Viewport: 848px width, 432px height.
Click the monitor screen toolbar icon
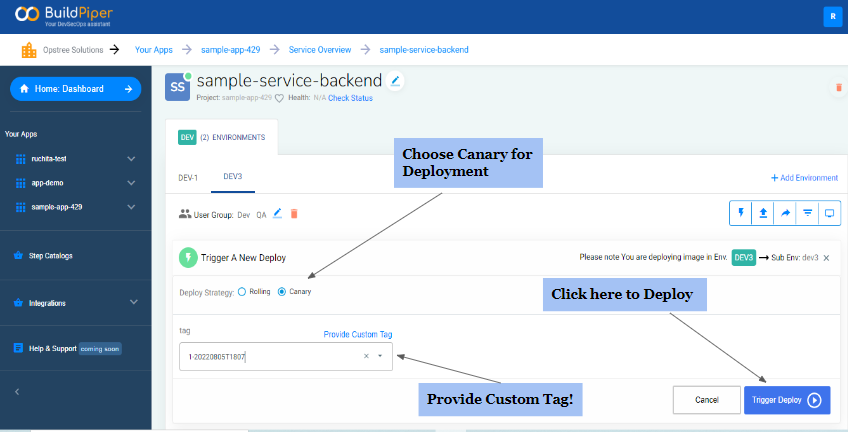click(x=830, y=213)
